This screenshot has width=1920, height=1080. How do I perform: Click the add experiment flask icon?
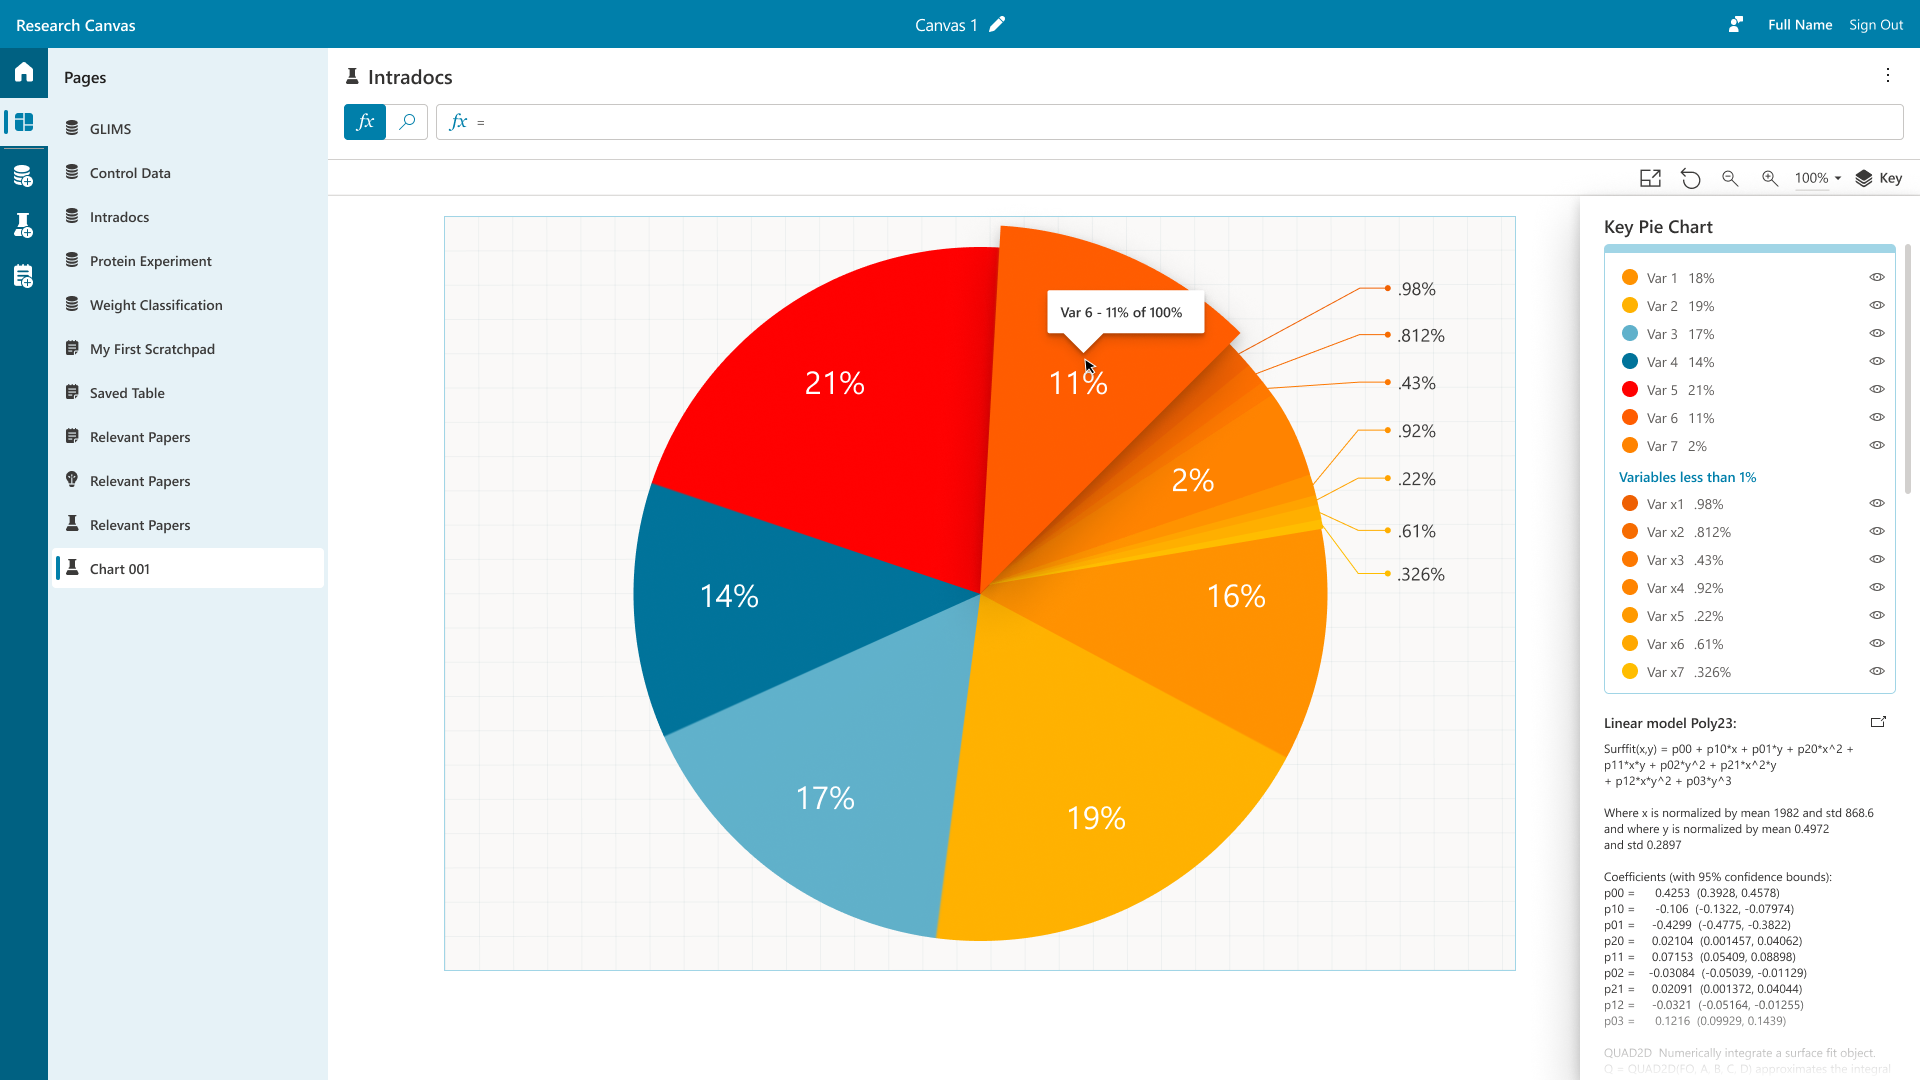24,226
